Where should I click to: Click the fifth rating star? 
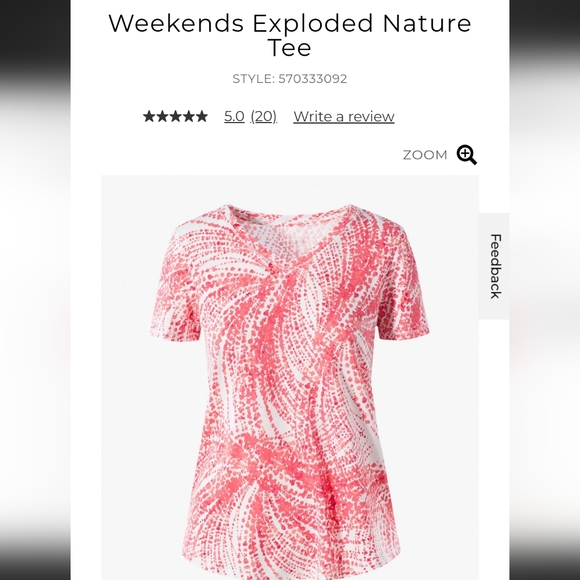coord(202,117)
